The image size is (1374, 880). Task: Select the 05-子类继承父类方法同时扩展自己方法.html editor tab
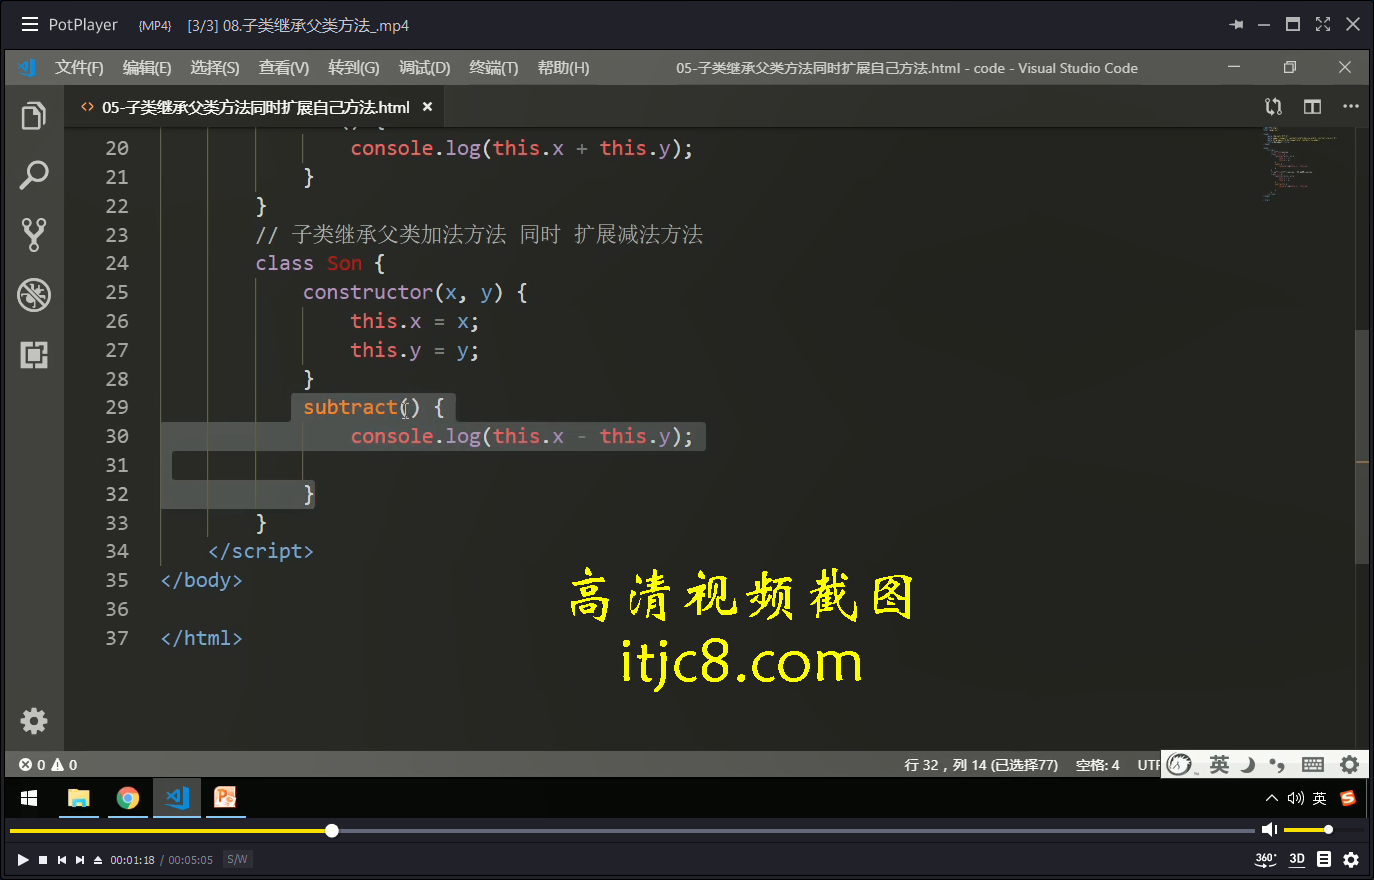[x=256, y=107]
